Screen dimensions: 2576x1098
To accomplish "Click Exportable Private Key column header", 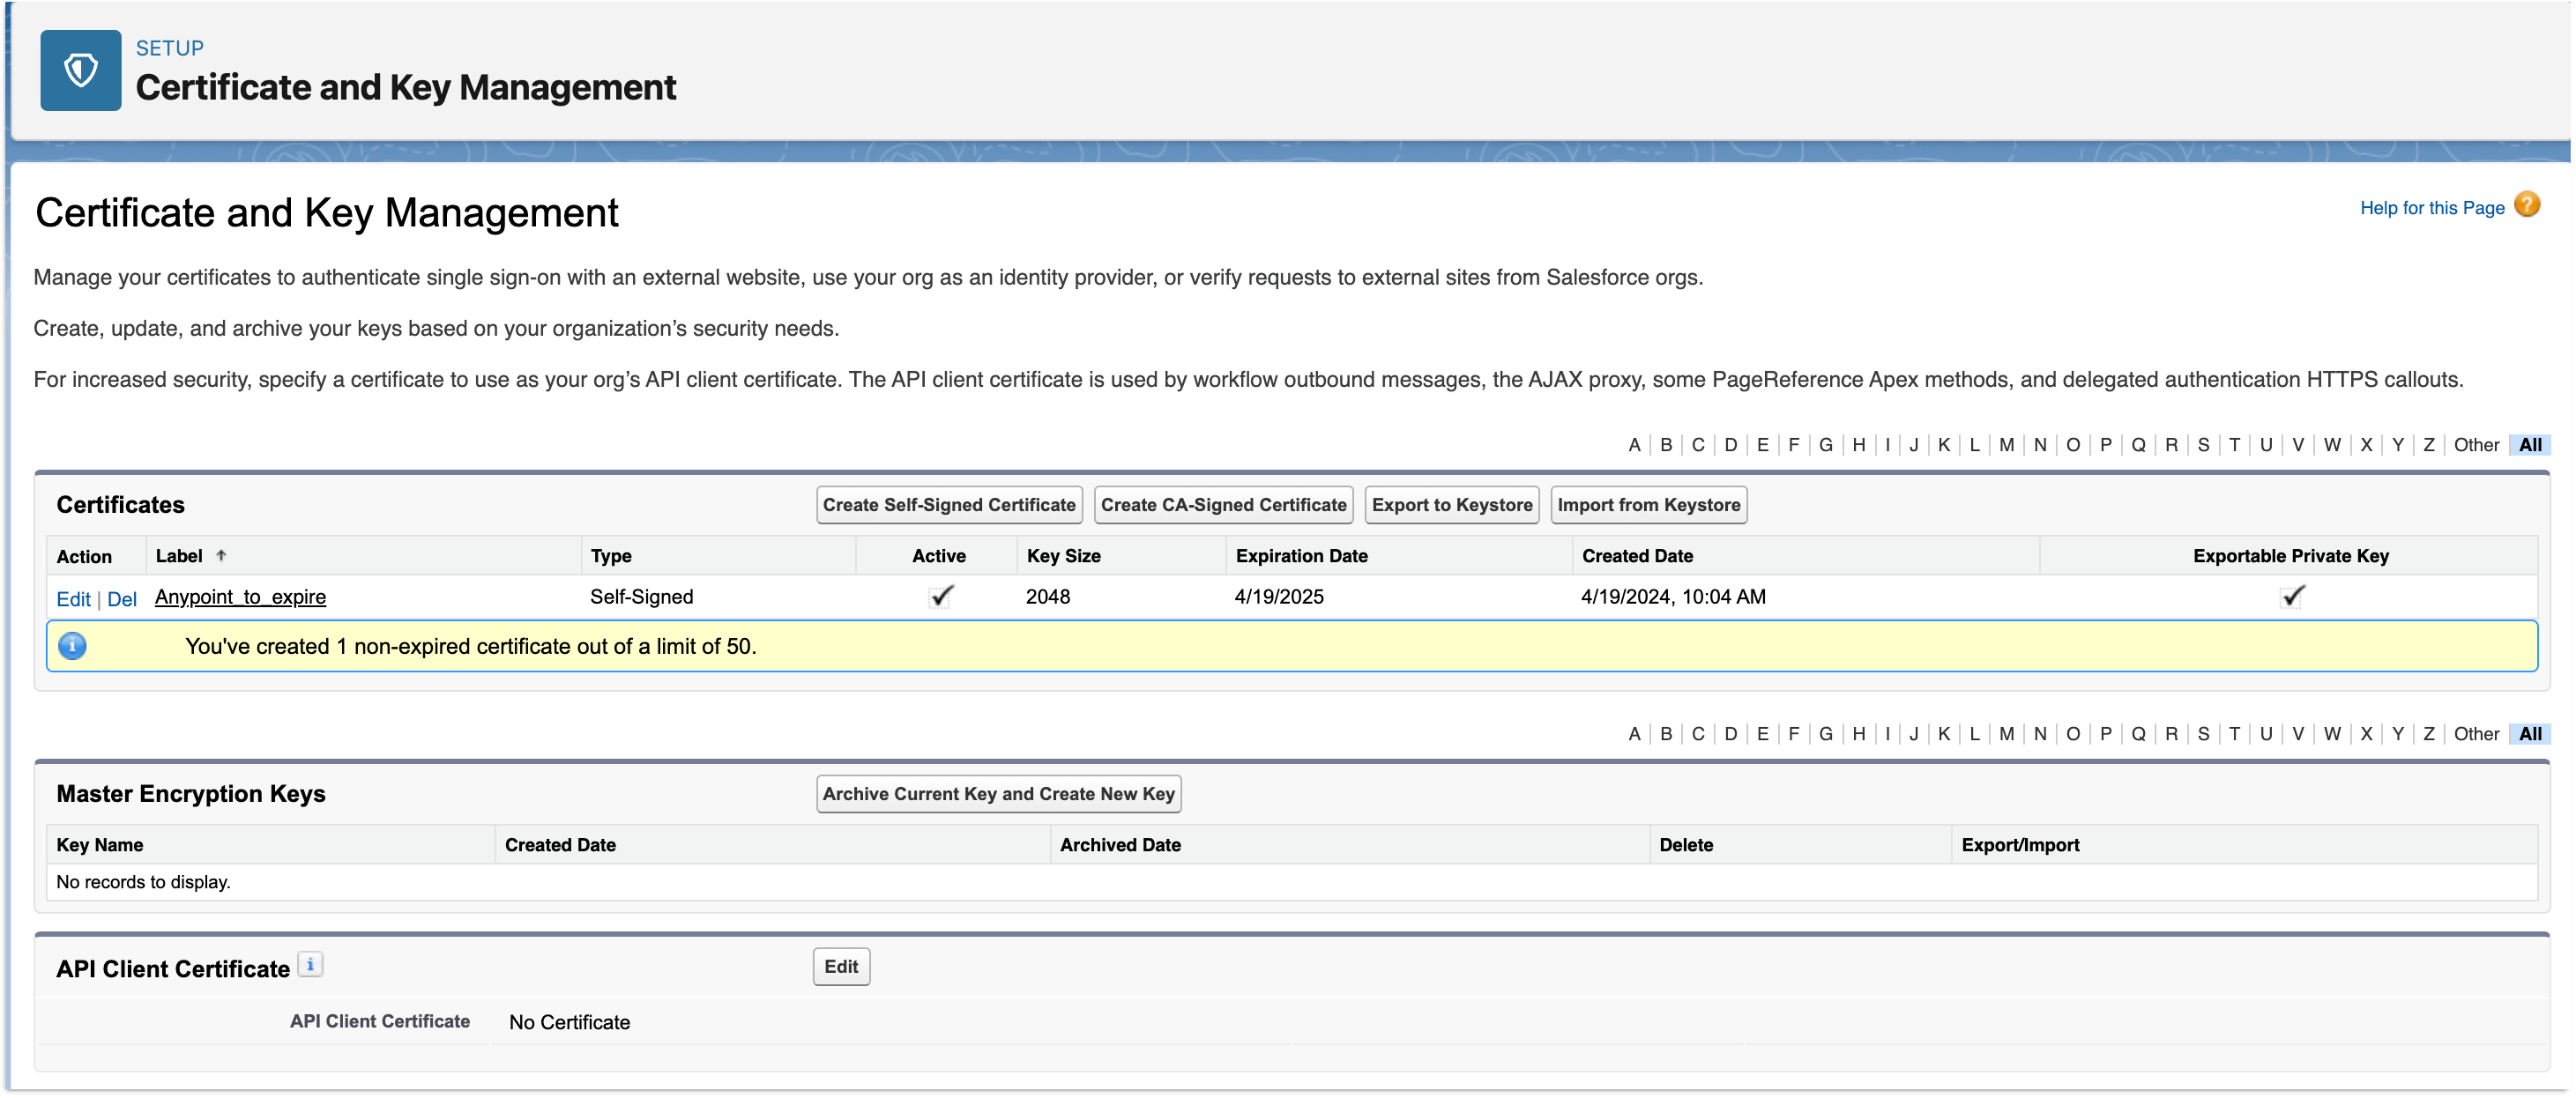I will pyautogui.click(x=2290, y=556).
